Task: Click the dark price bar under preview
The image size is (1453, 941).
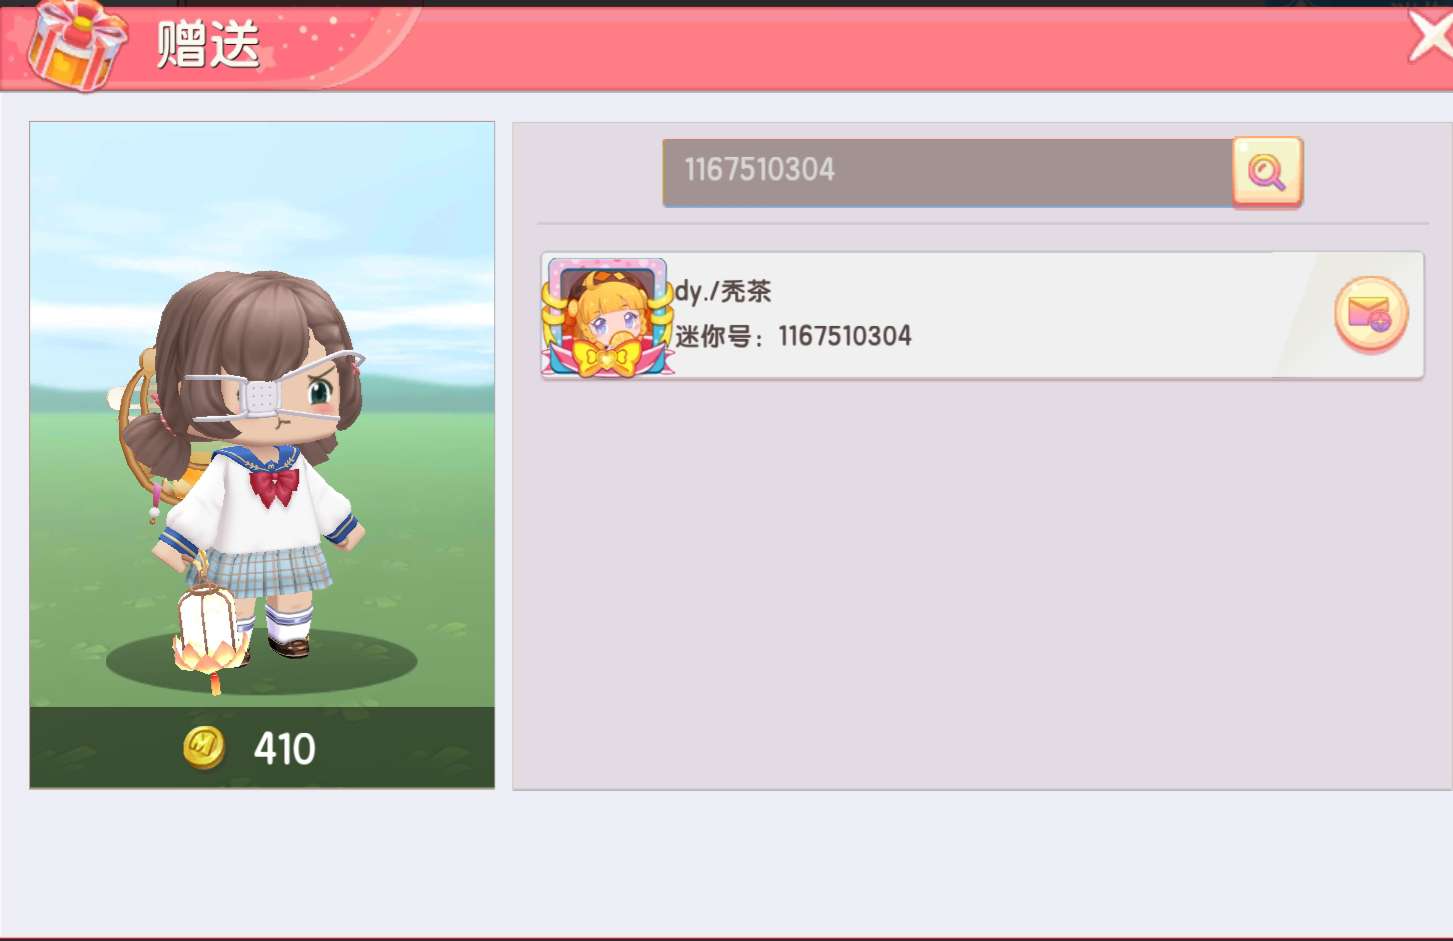Action: point(262,748)
